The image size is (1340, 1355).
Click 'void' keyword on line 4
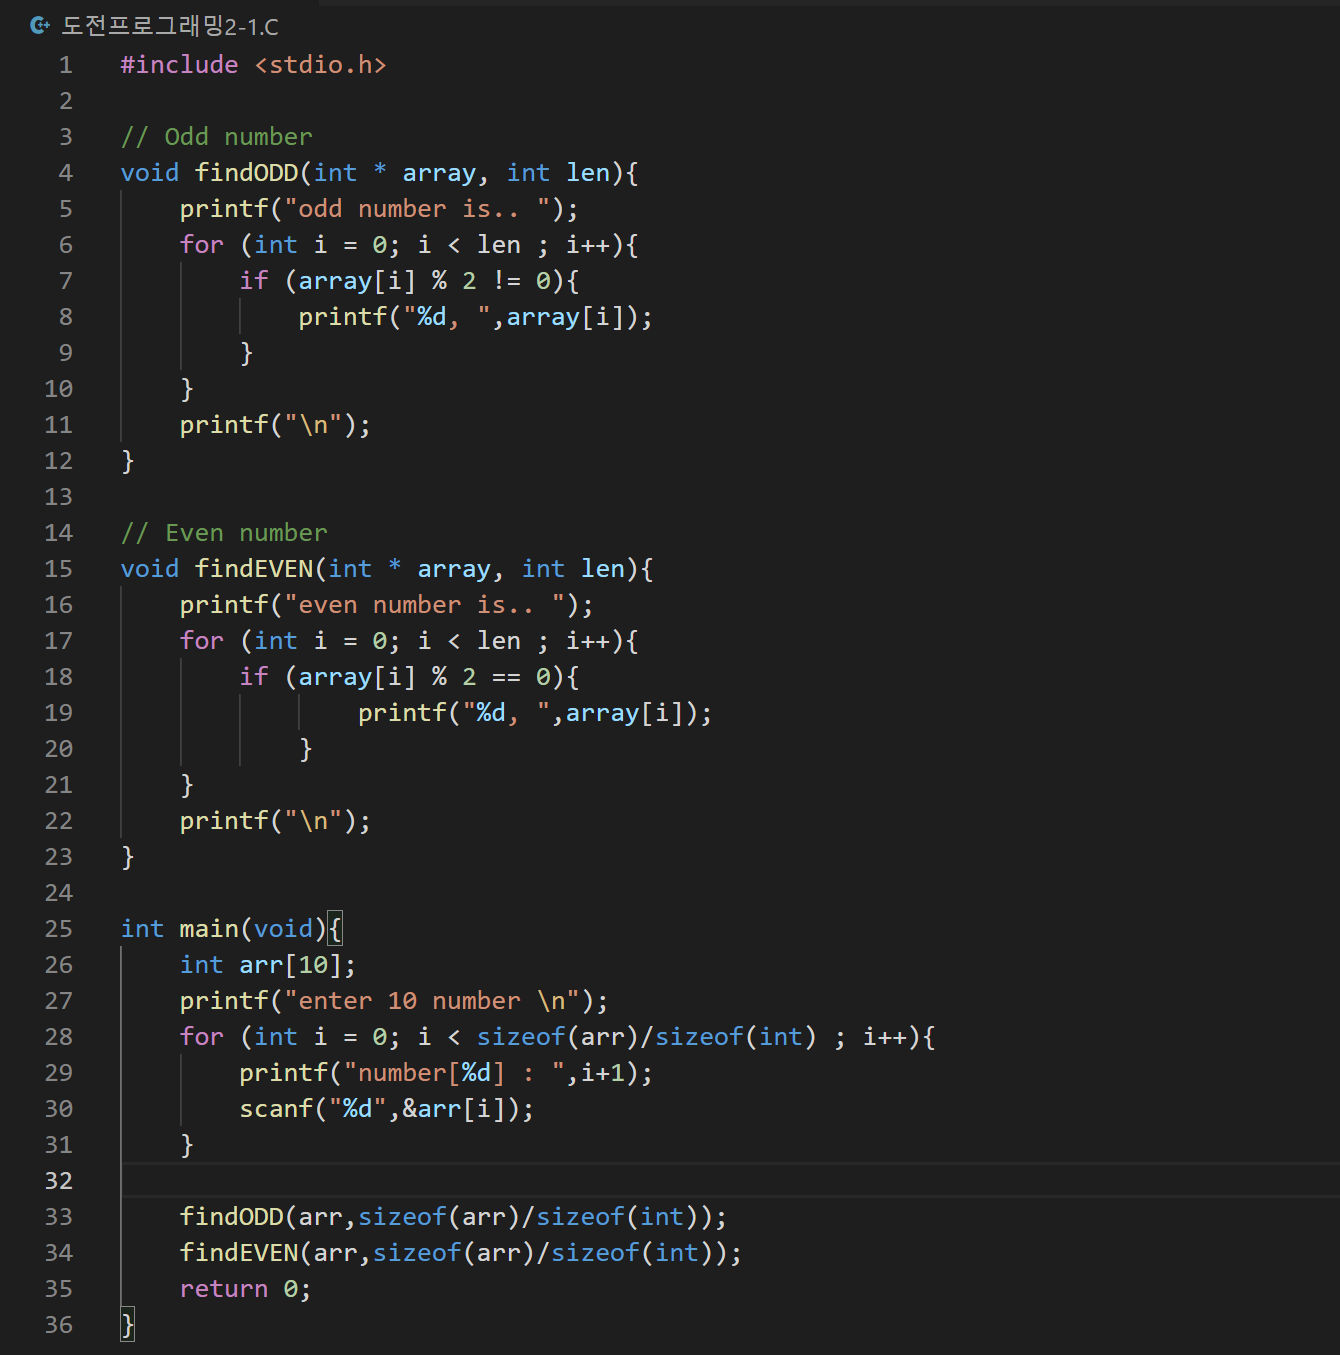coord(150,173)
